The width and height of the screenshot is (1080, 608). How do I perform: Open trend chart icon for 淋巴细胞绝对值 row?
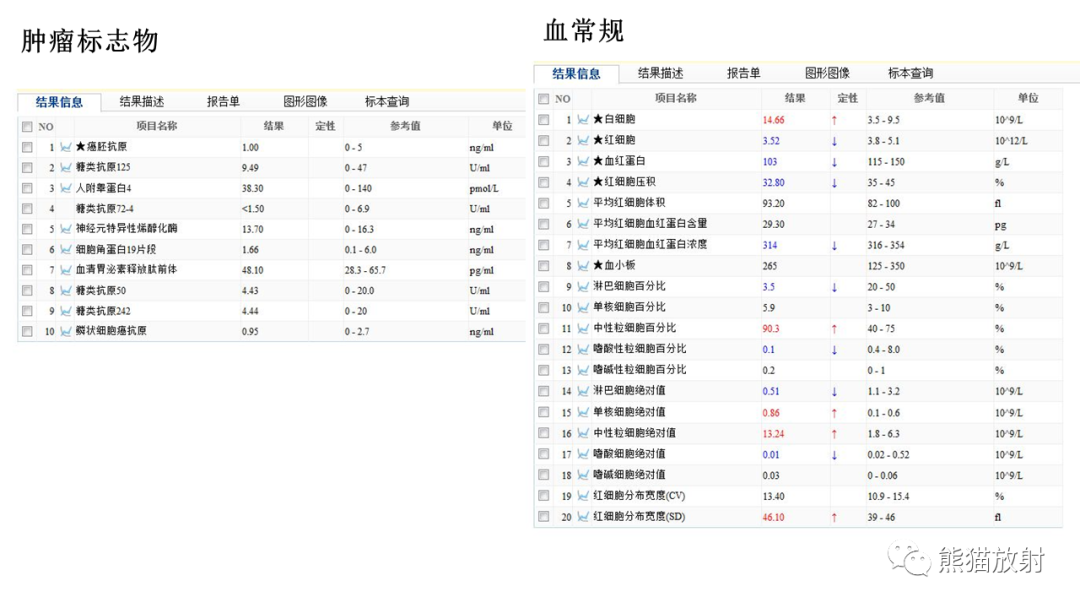(583, 391)
